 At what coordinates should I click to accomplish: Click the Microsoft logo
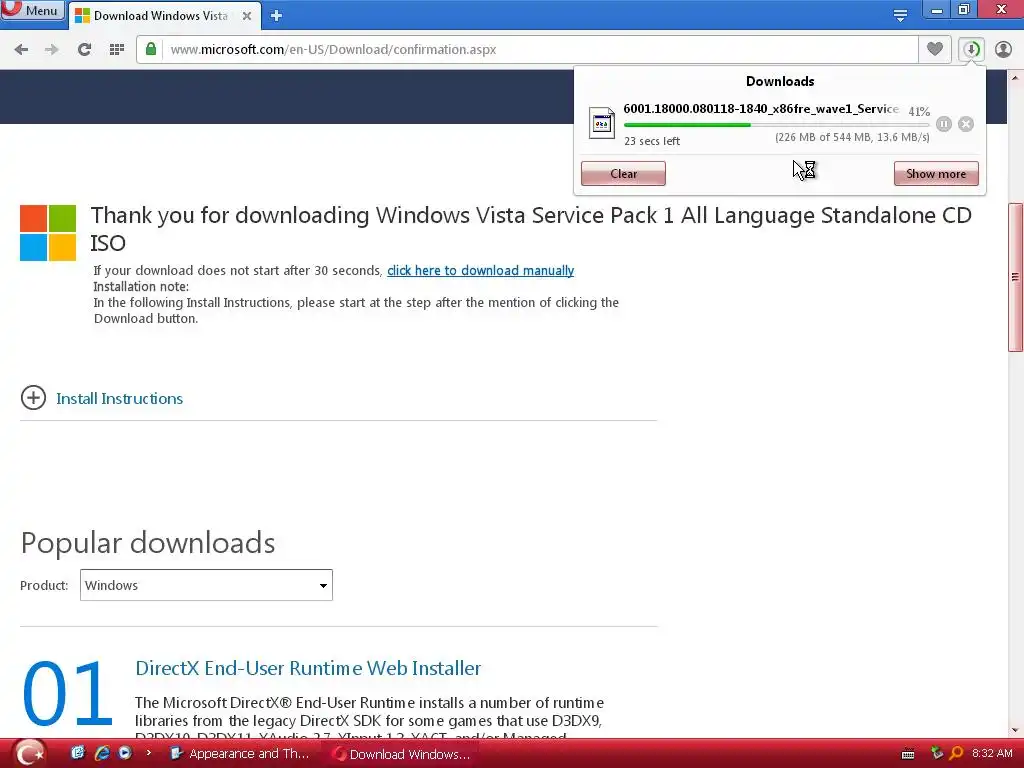48,233
